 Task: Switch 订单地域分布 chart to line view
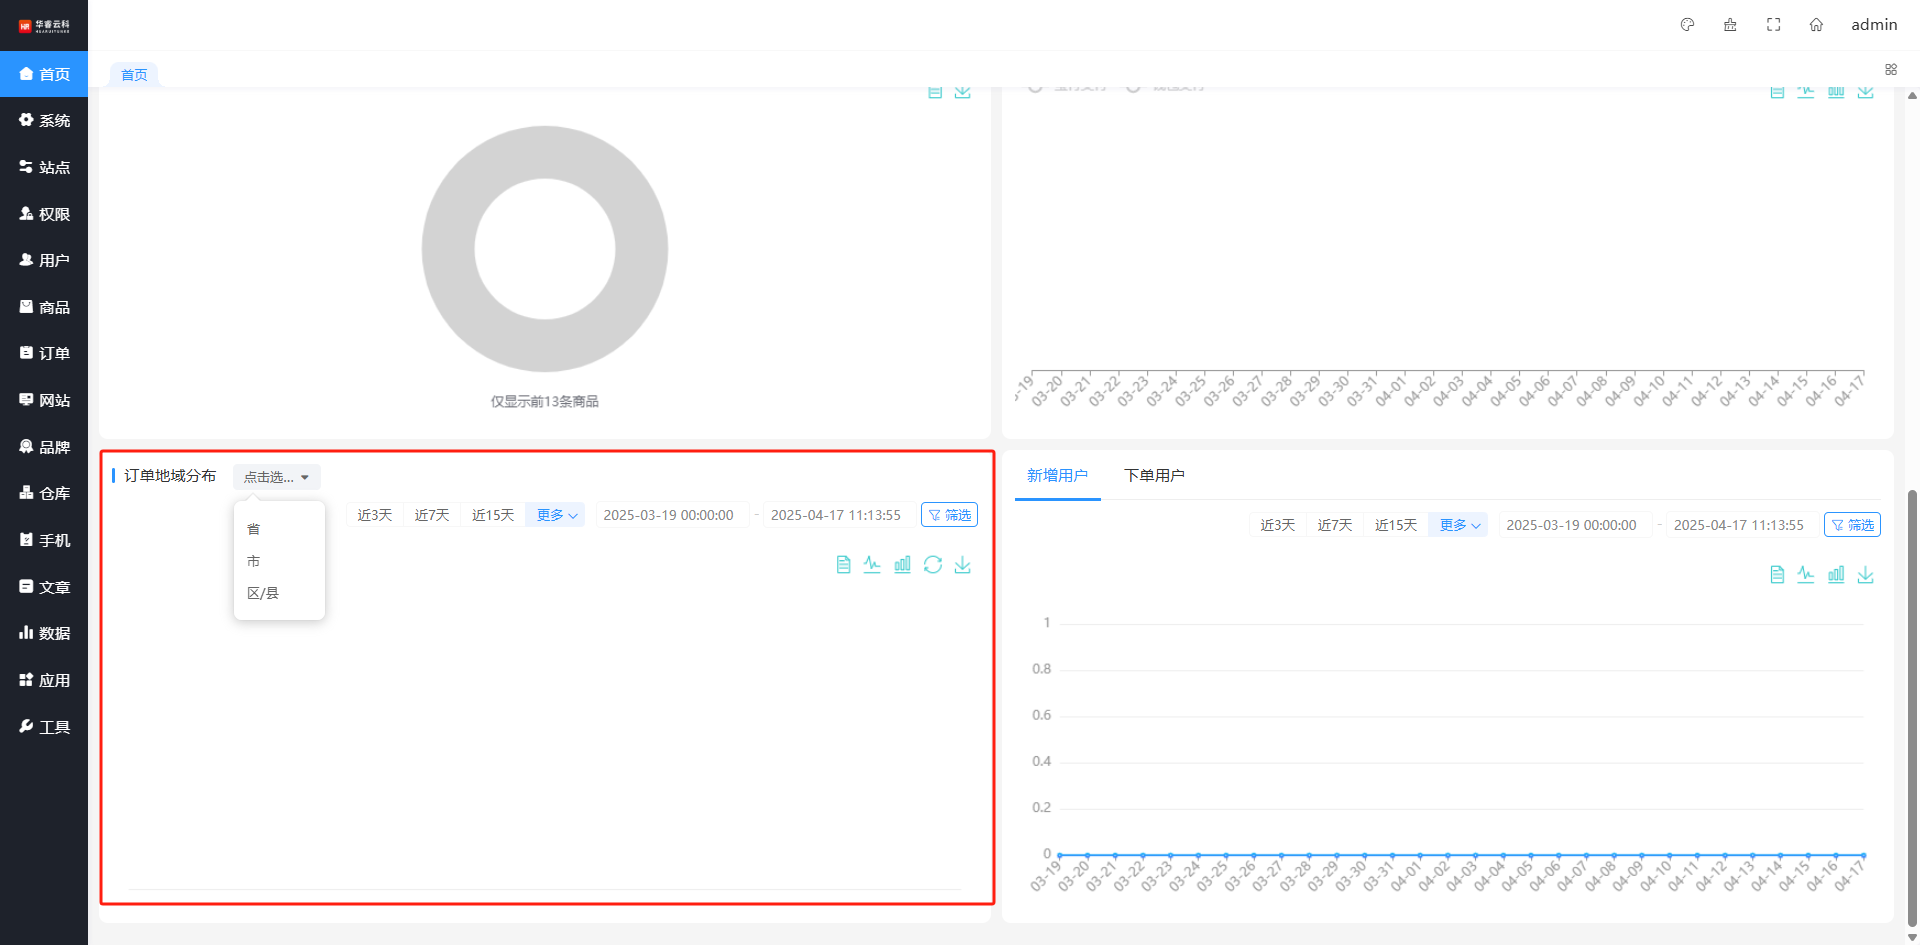pyautogui.click(x=872, y=565)
